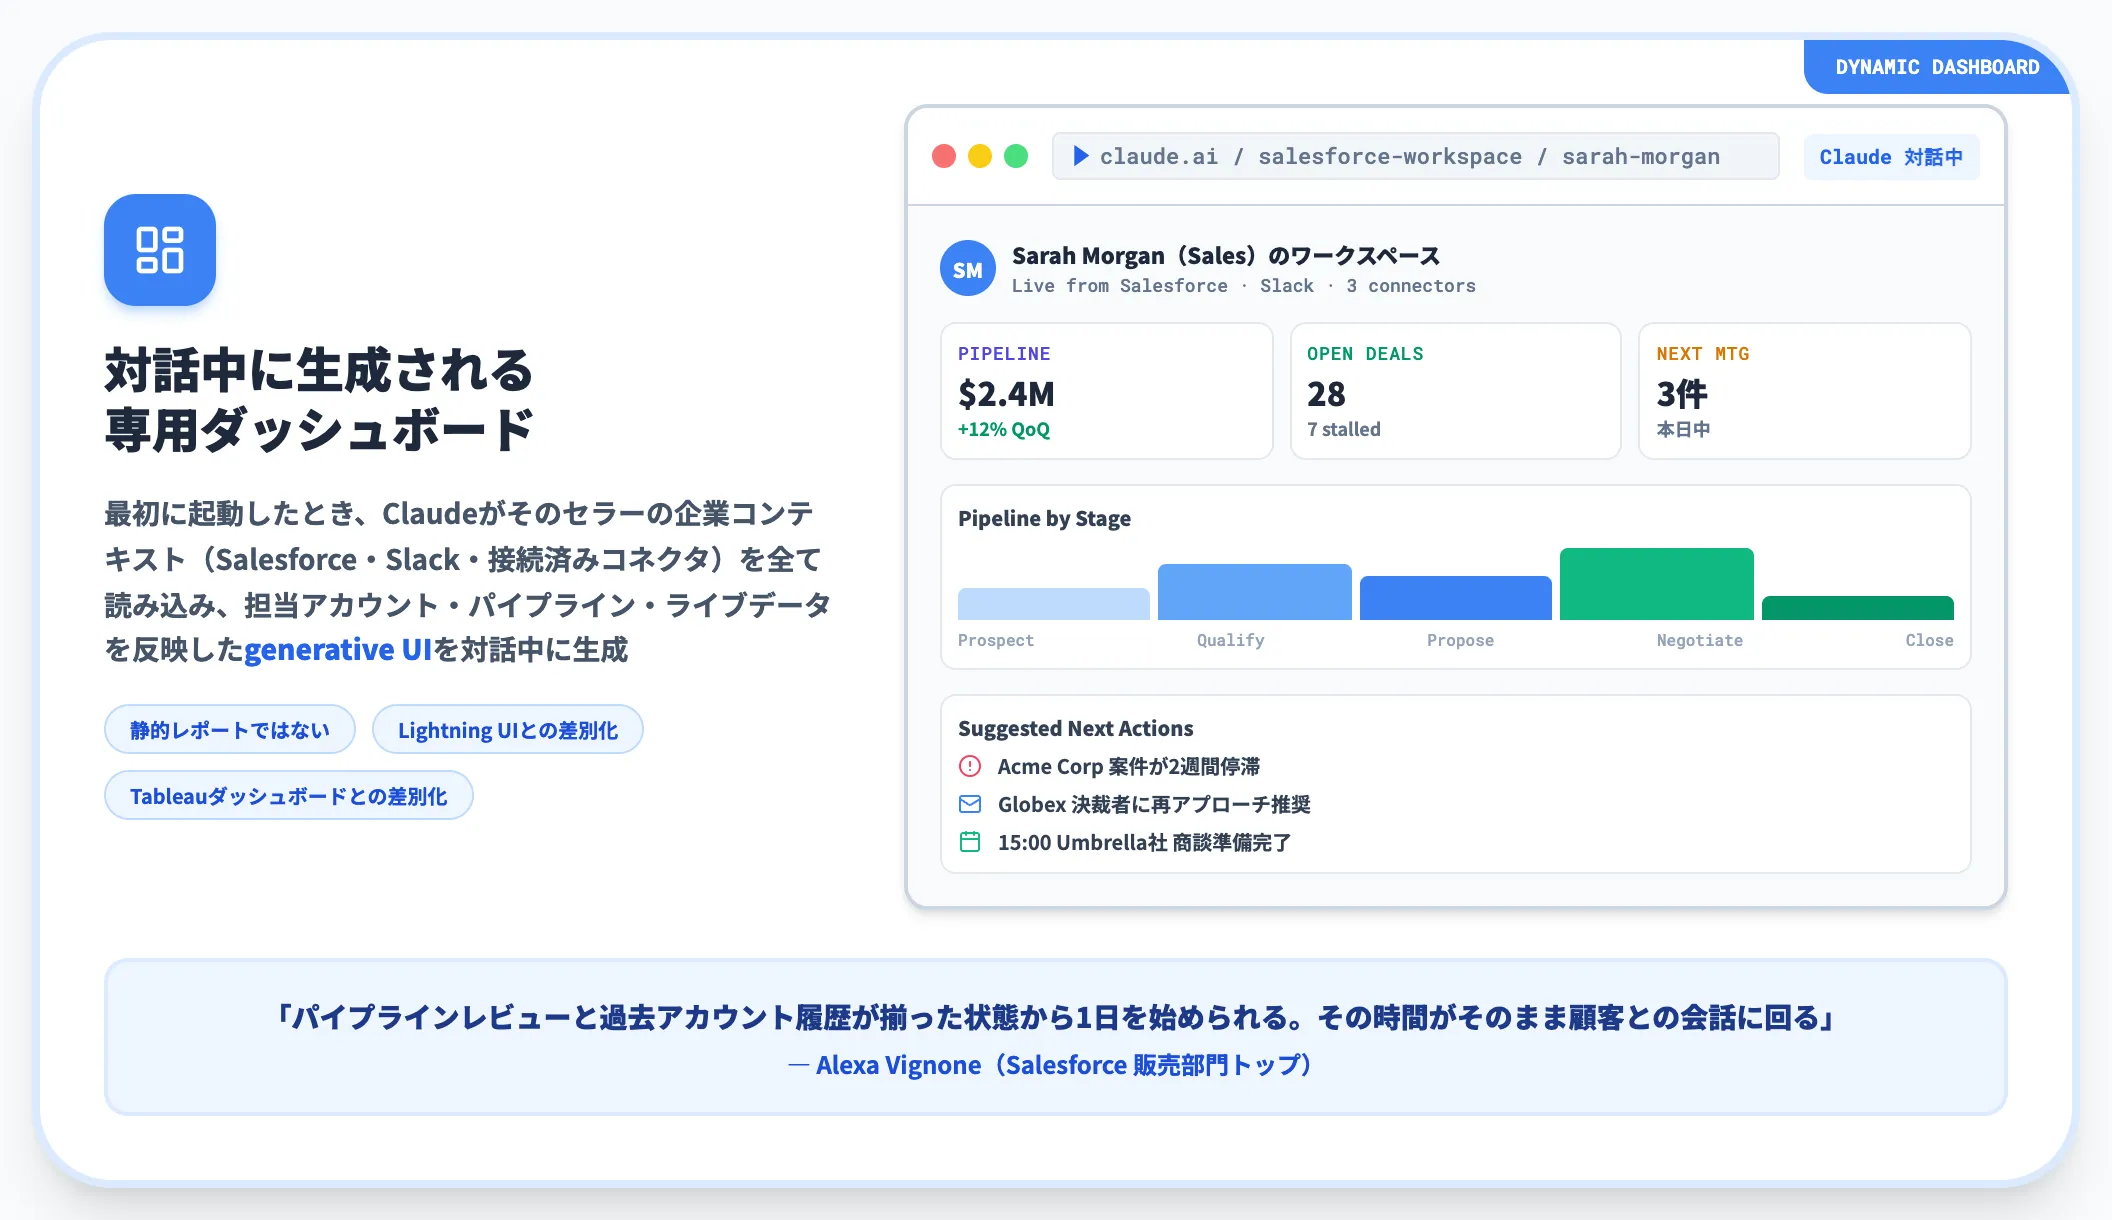This screenshot has width=2112, height=1220.
Task: Click the Qualify stage bar
Action: tap(1255, 592)
